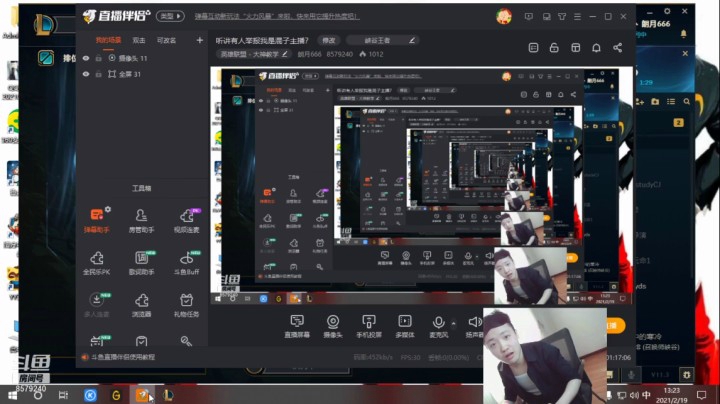Open the 类型 dropdown beside the logo
720x404 pixels.
pyautogui.click(x=170, y=16)
